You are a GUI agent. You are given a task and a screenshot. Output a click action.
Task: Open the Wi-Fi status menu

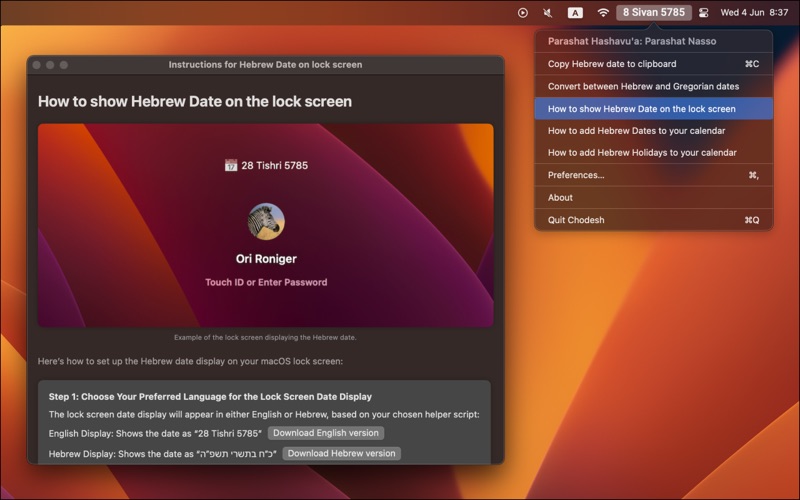click(x=603, y=13)
